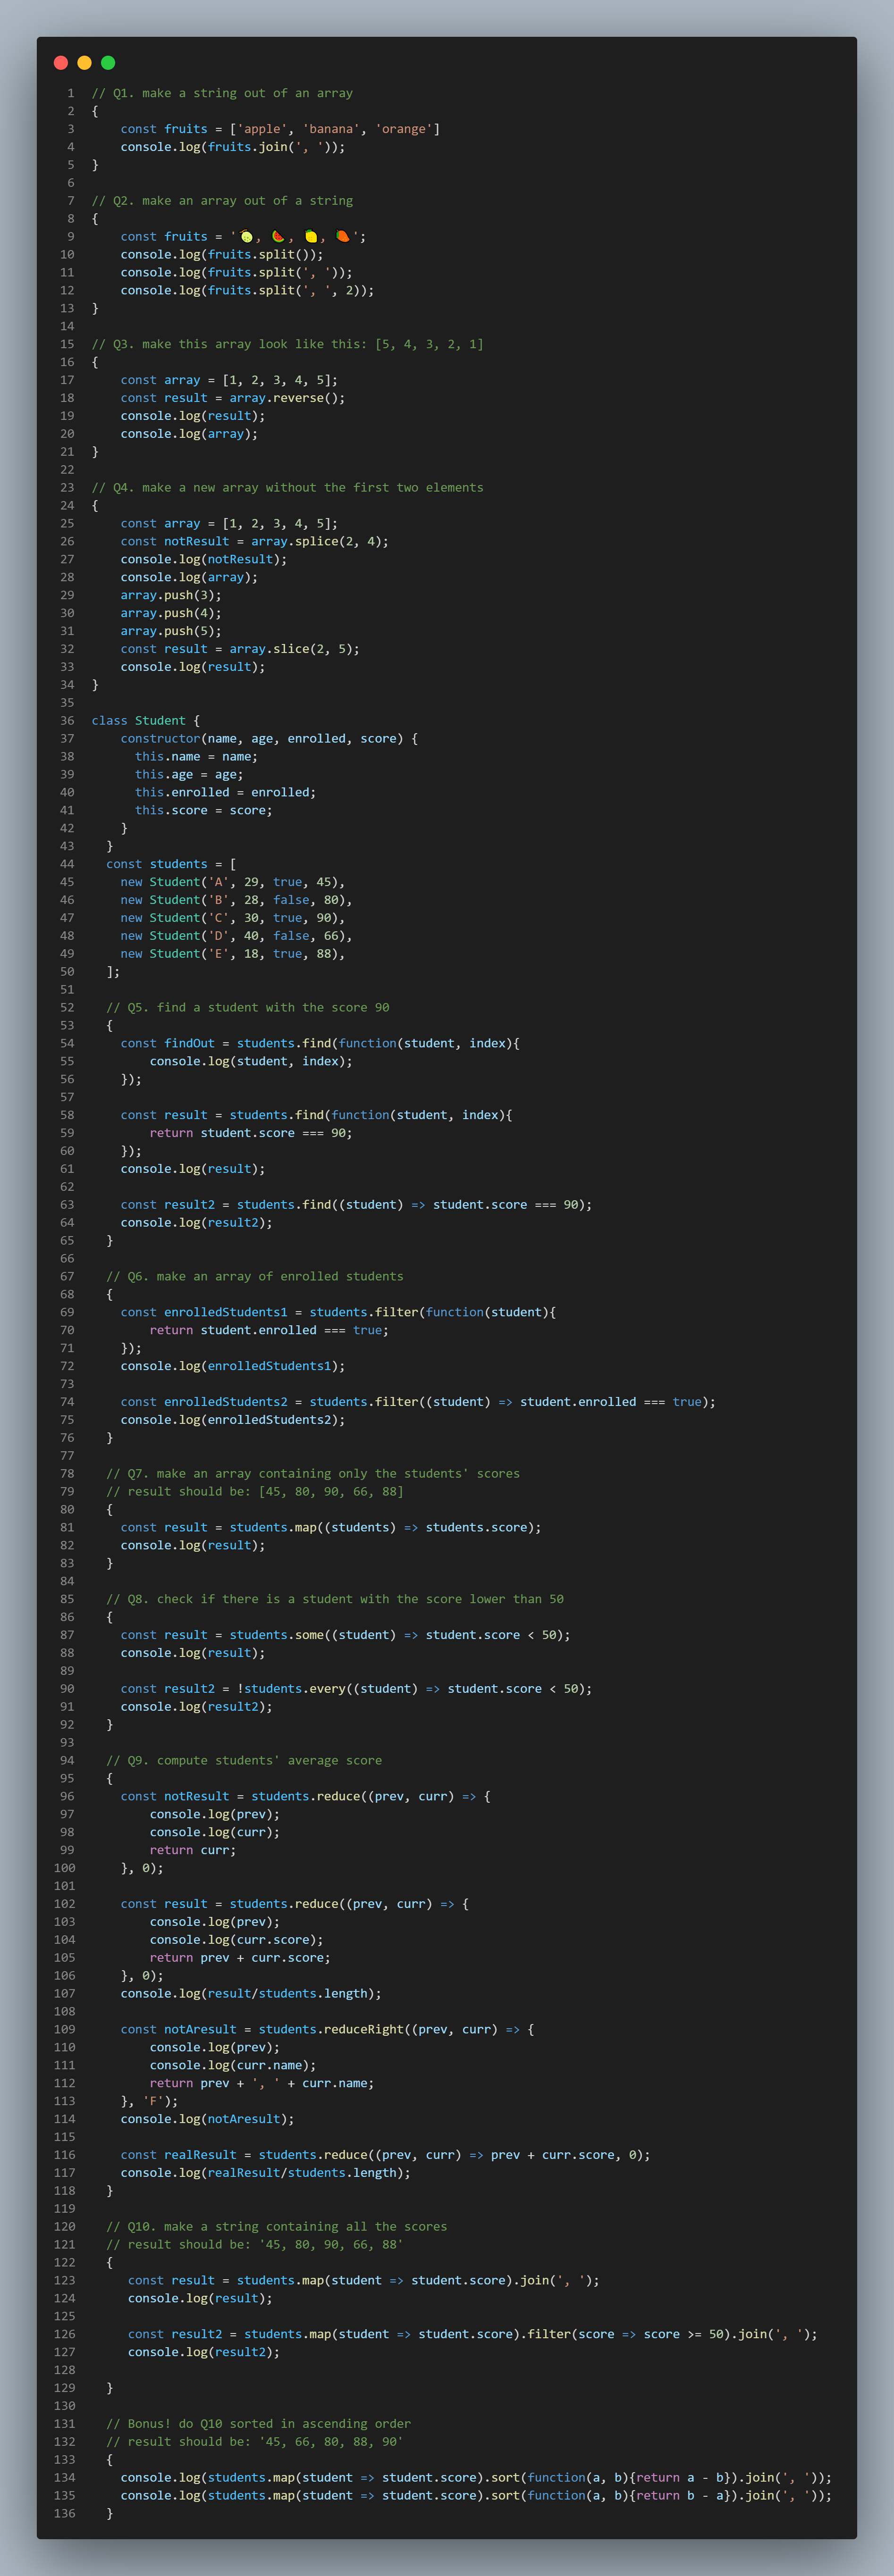Click the 'constructor(name, age, enrolled, score)' line
The width and height of the screenshot is (894, 2576).
(x=269, y=739)
